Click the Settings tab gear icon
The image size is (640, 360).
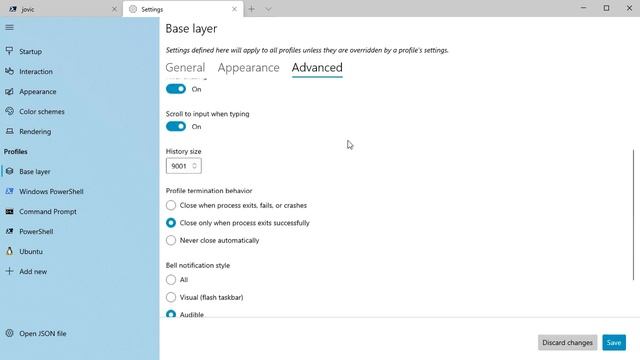click(133, 9)
